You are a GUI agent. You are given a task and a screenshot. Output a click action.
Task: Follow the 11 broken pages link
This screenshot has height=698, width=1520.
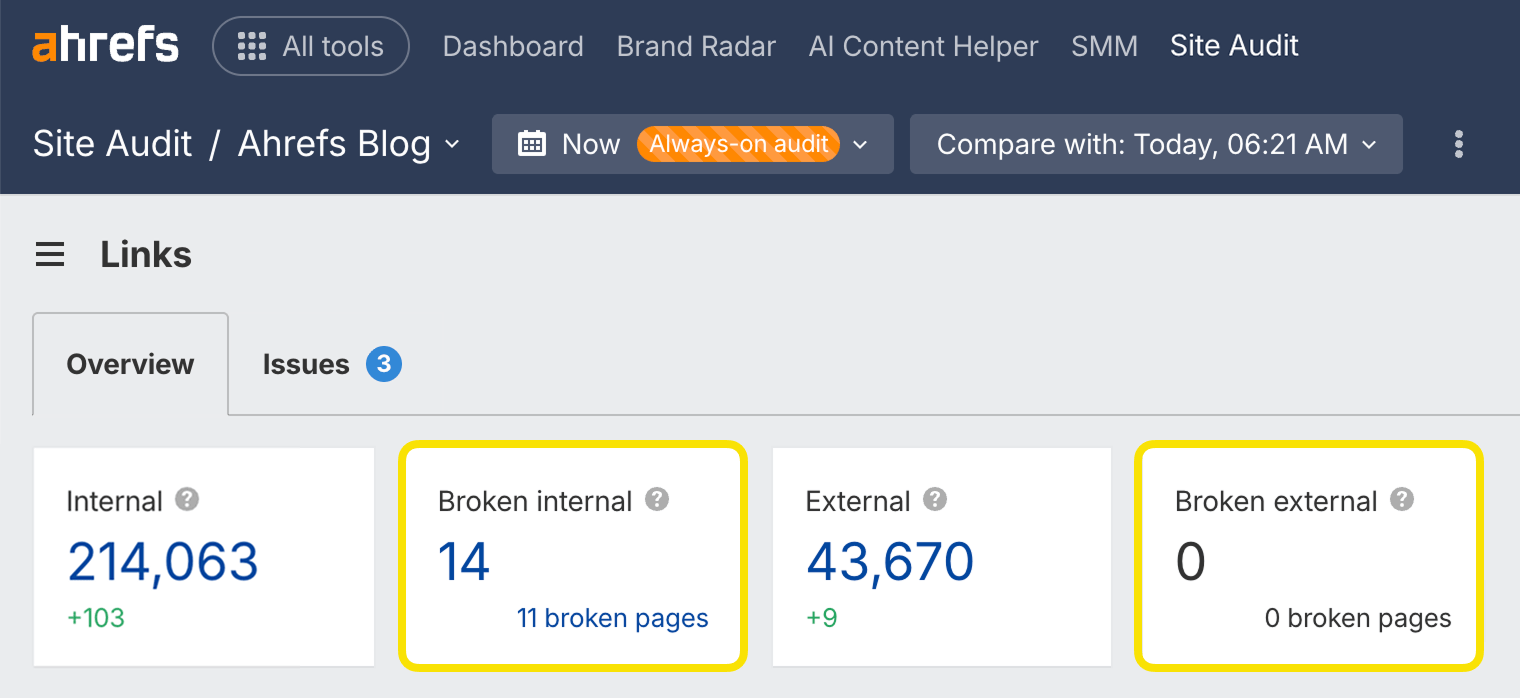coord(613,618)
